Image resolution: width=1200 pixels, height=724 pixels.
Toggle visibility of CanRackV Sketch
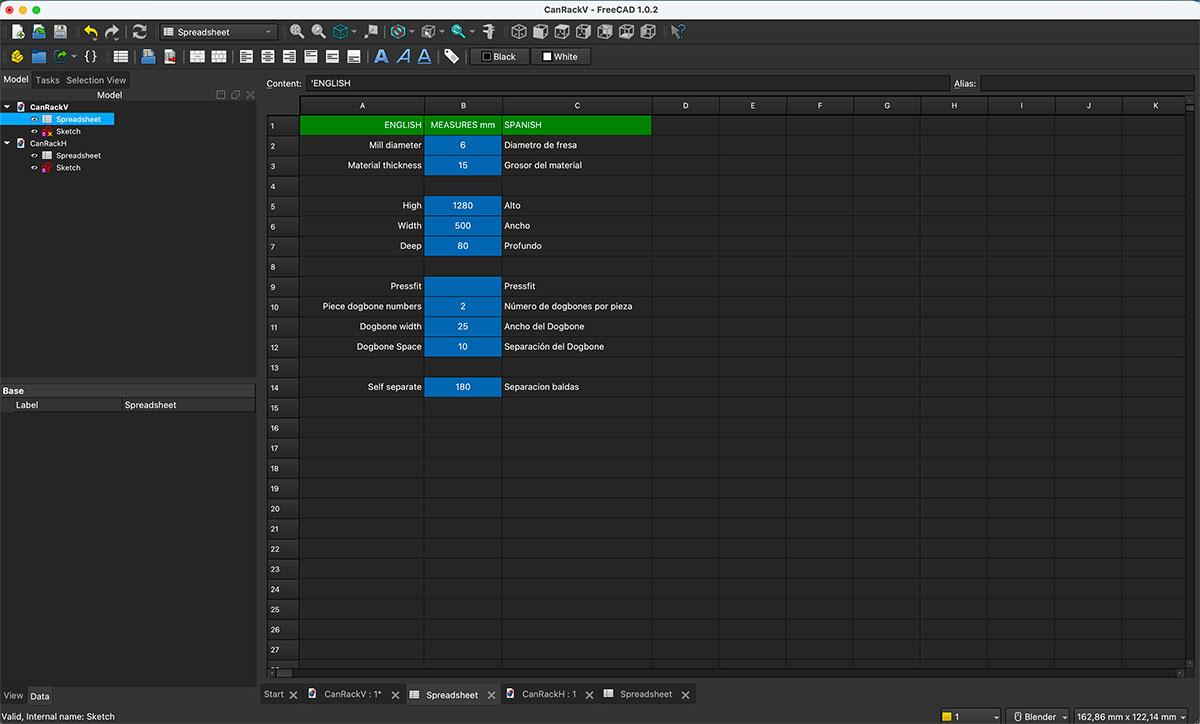pyautogui.click(x=34, y=131)
